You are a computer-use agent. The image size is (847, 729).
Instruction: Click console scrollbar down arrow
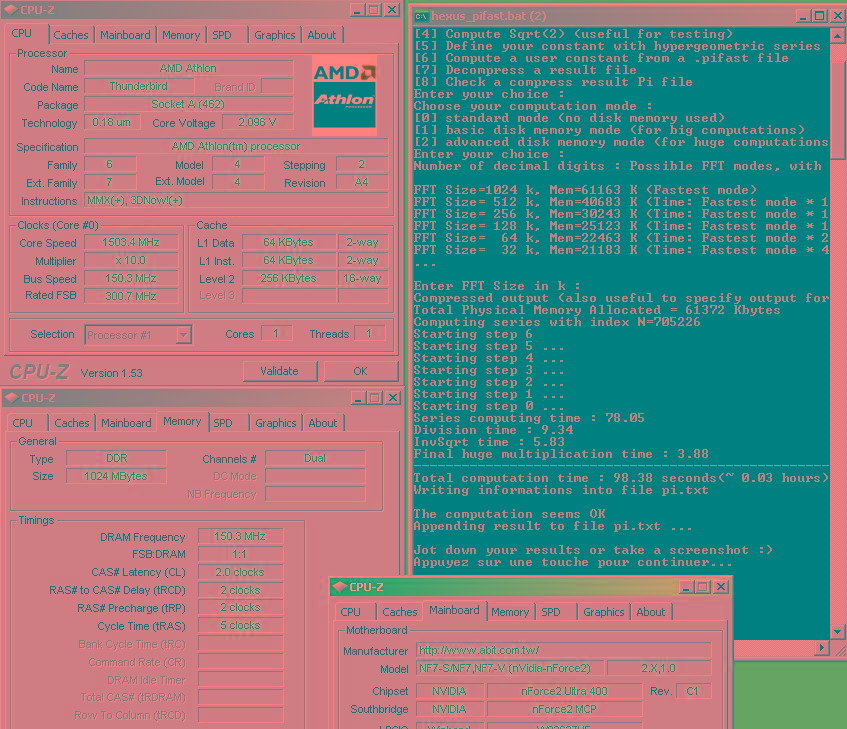click(837, 631)
